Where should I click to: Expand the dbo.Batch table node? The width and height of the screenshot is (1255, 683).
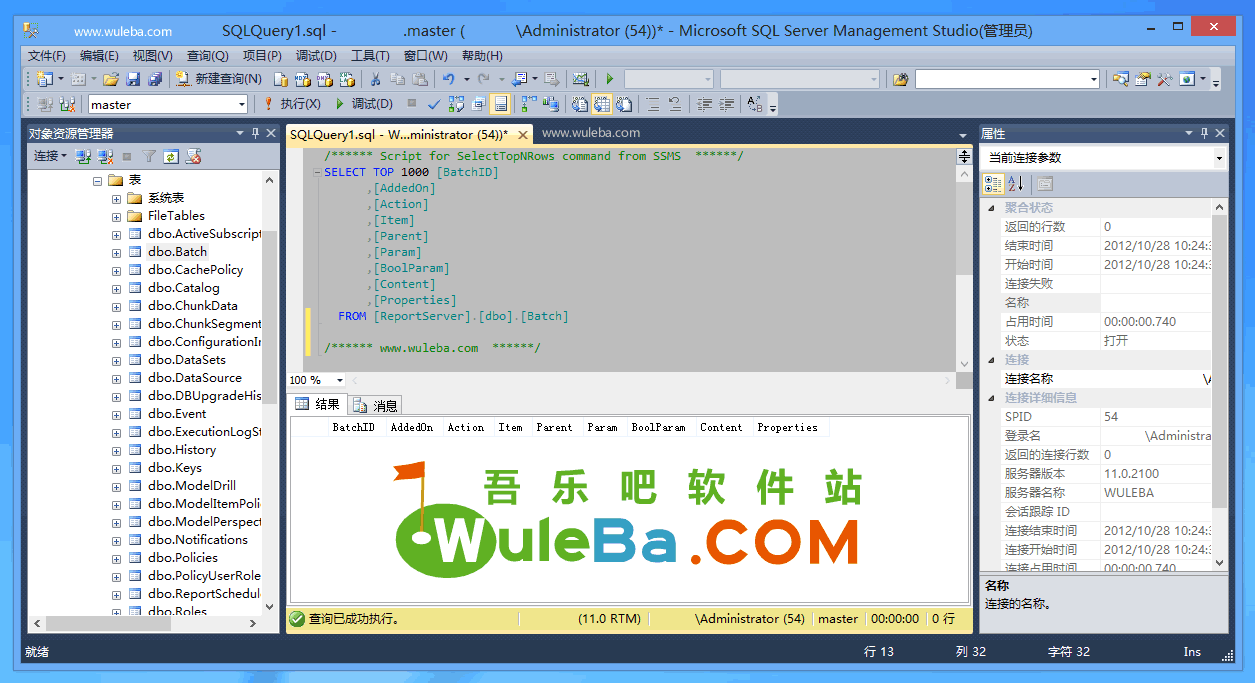(x=117, y=252)
